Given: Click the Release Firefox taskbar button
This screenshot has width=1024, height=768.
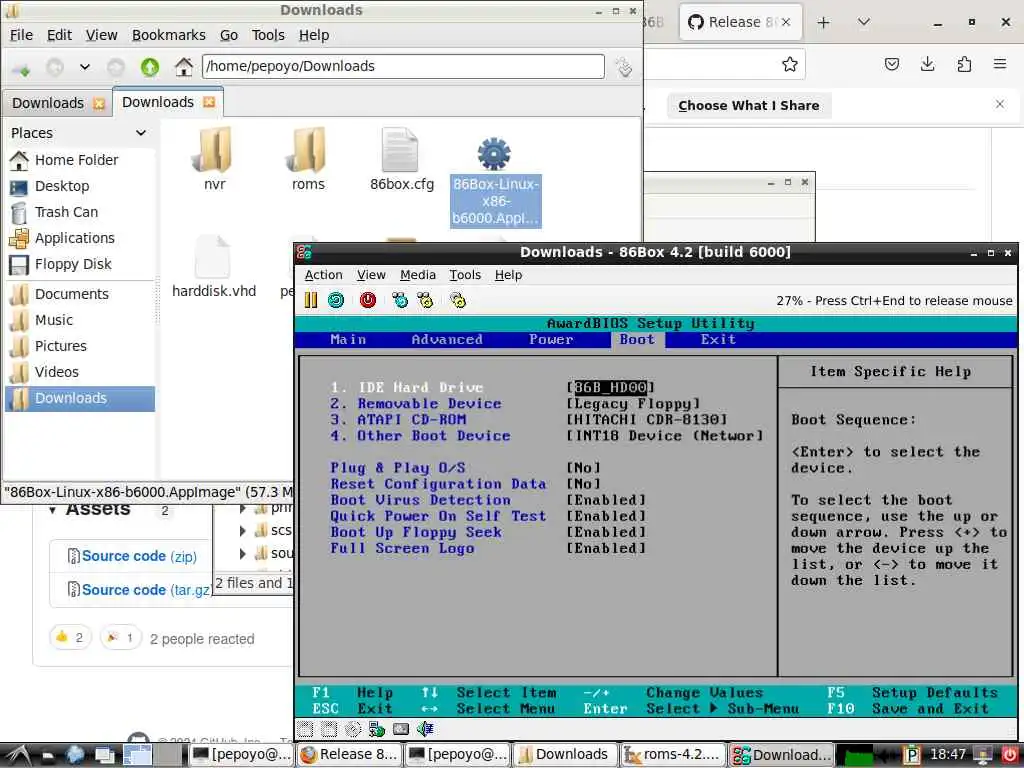Looking at the screenshot, I should 349,754.
